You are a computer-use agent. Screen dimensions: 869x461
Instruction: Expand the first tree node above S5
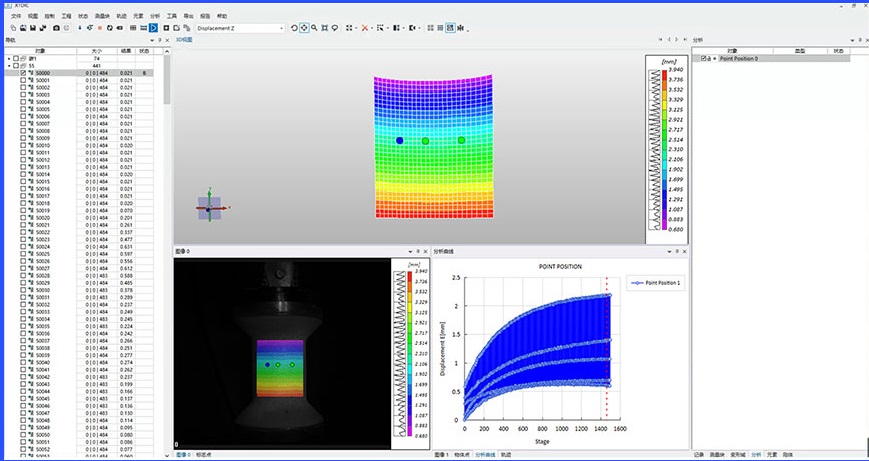tap(9, 59)
